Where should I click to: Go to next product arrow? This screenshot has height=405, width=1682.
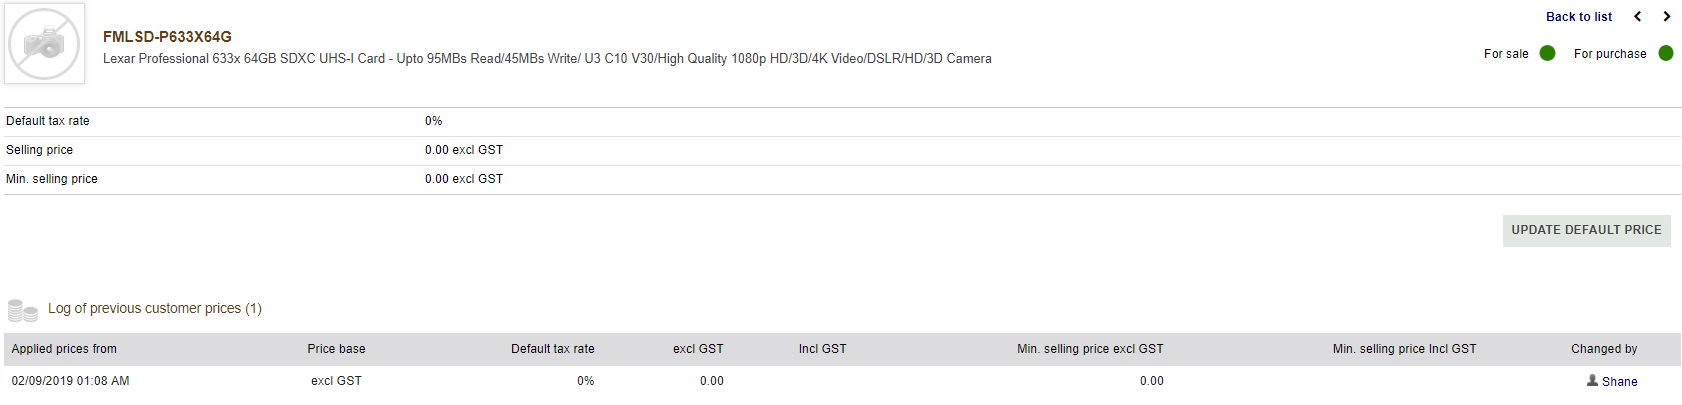[1666, 16]
